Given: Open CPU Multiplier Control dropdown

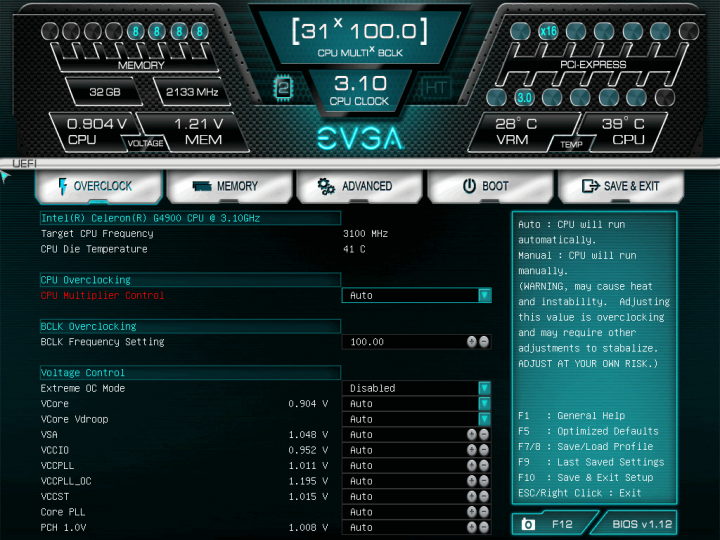Looking at the screenshot, I should tap(416, 295).
